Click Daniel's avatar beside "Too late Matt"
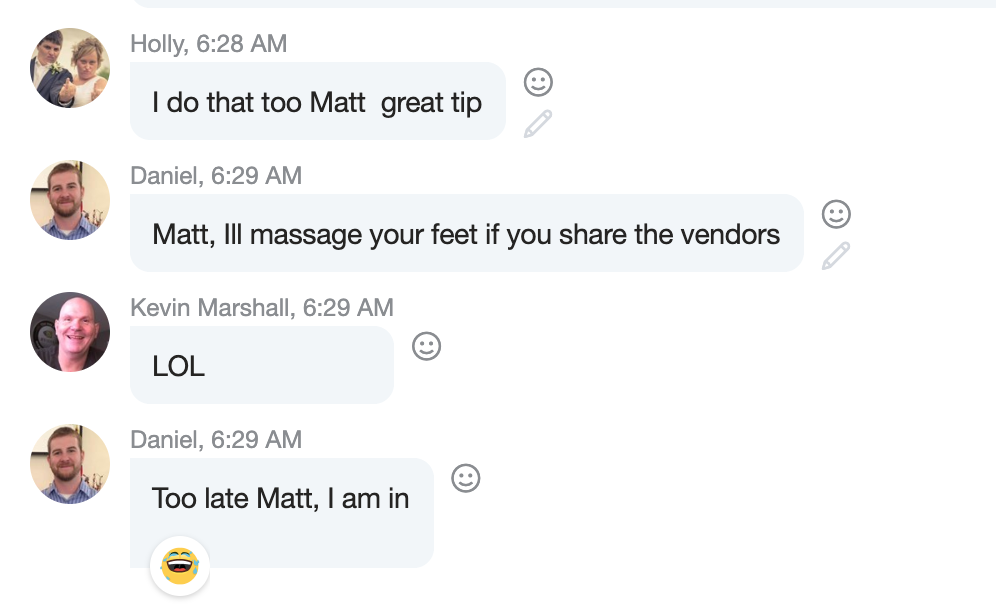996x606 pixels. (70, 464)
